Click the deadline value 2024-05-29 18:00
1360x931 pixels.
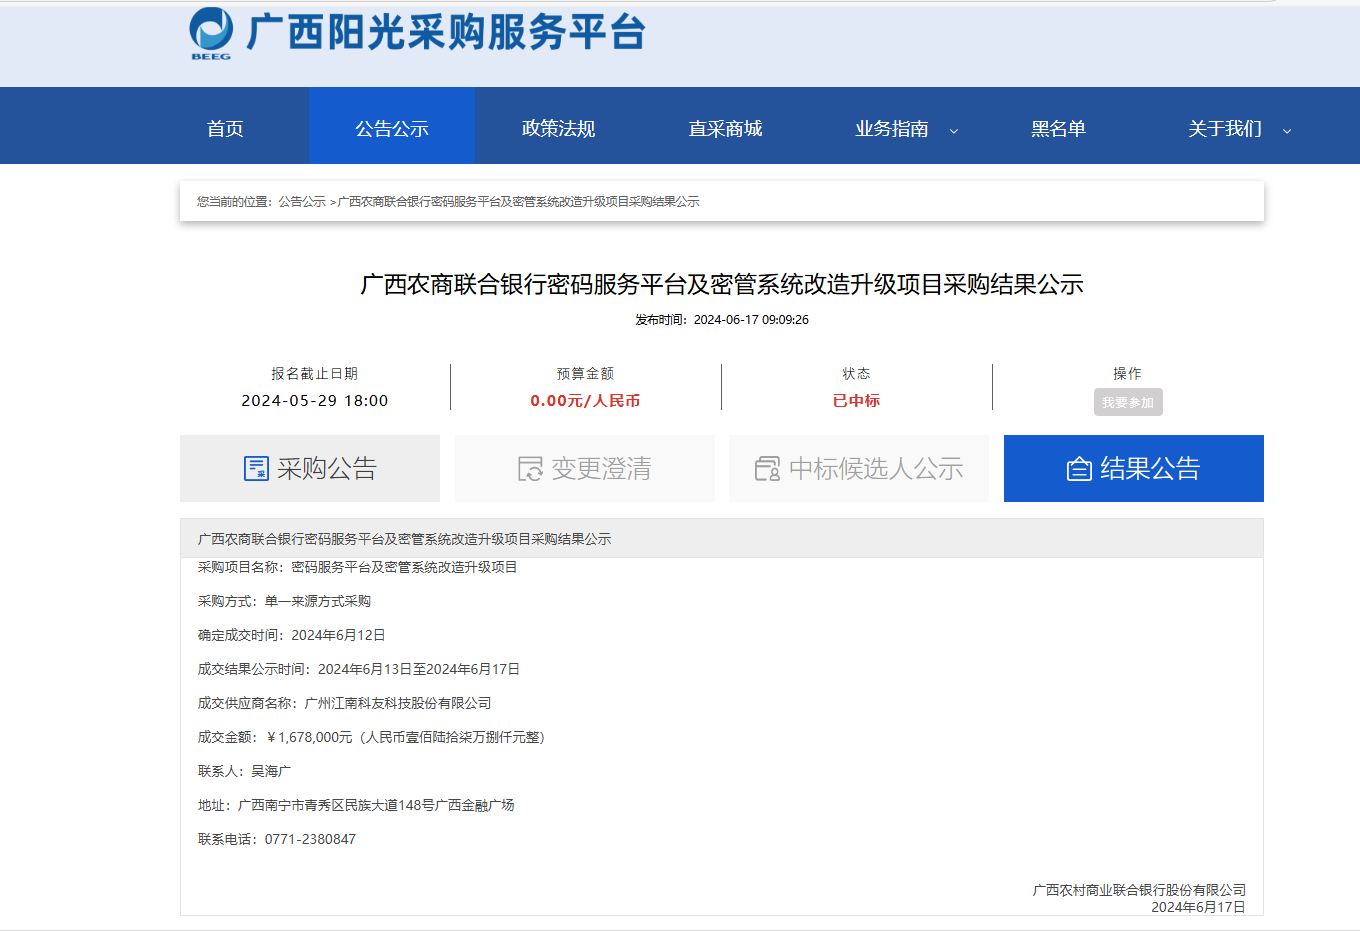(315, 401)
